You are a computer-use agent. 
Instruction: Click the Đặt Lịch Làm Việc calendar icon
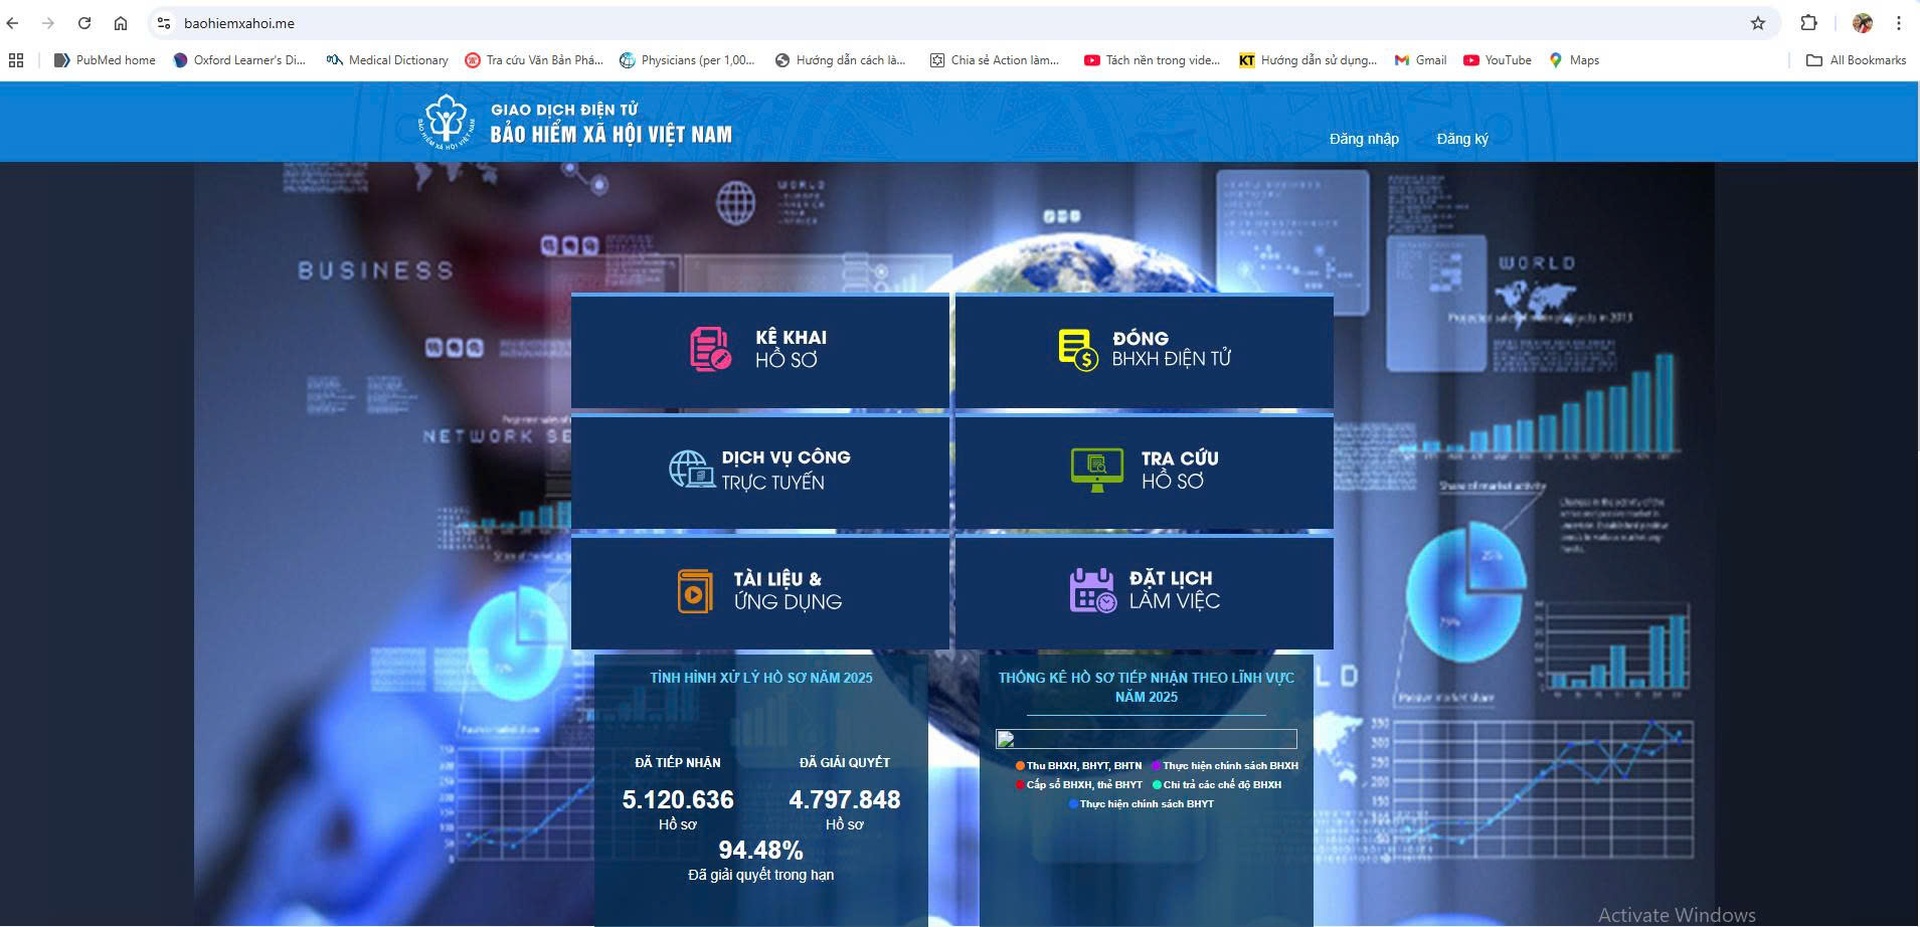click(1092, 590)
